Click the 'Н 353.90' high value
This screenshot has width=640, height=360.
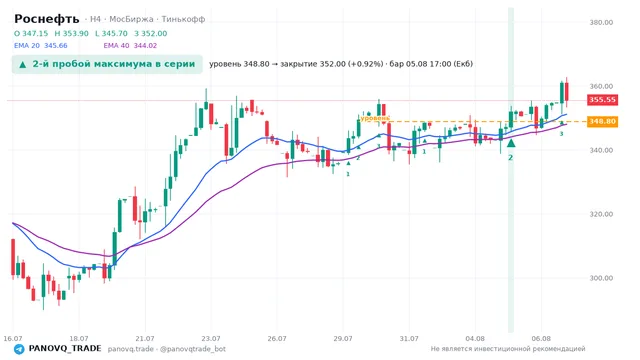click(71, 33)
